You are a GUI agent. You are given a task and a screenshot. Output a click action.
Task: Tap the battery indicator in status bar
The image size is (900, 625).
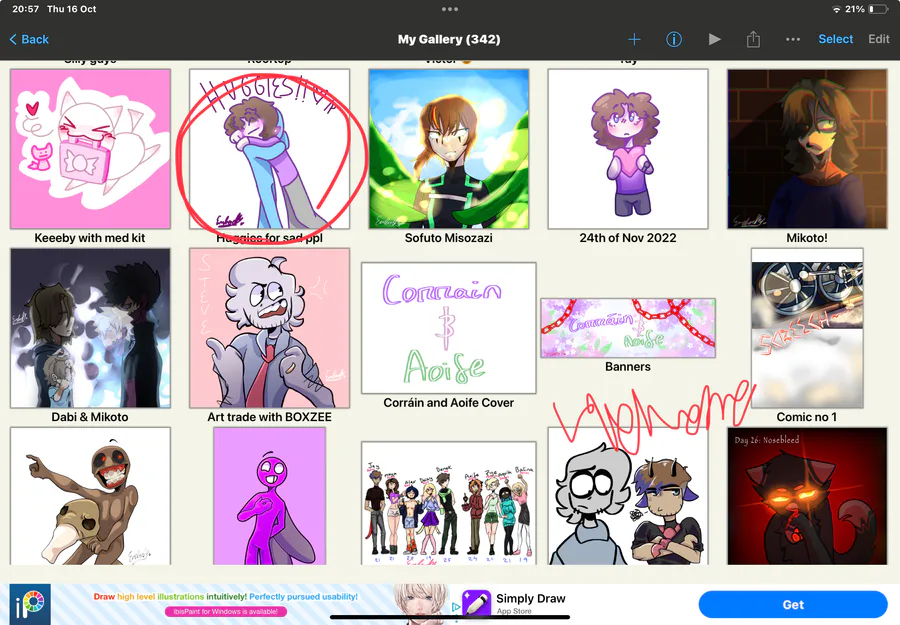point(878,9)
